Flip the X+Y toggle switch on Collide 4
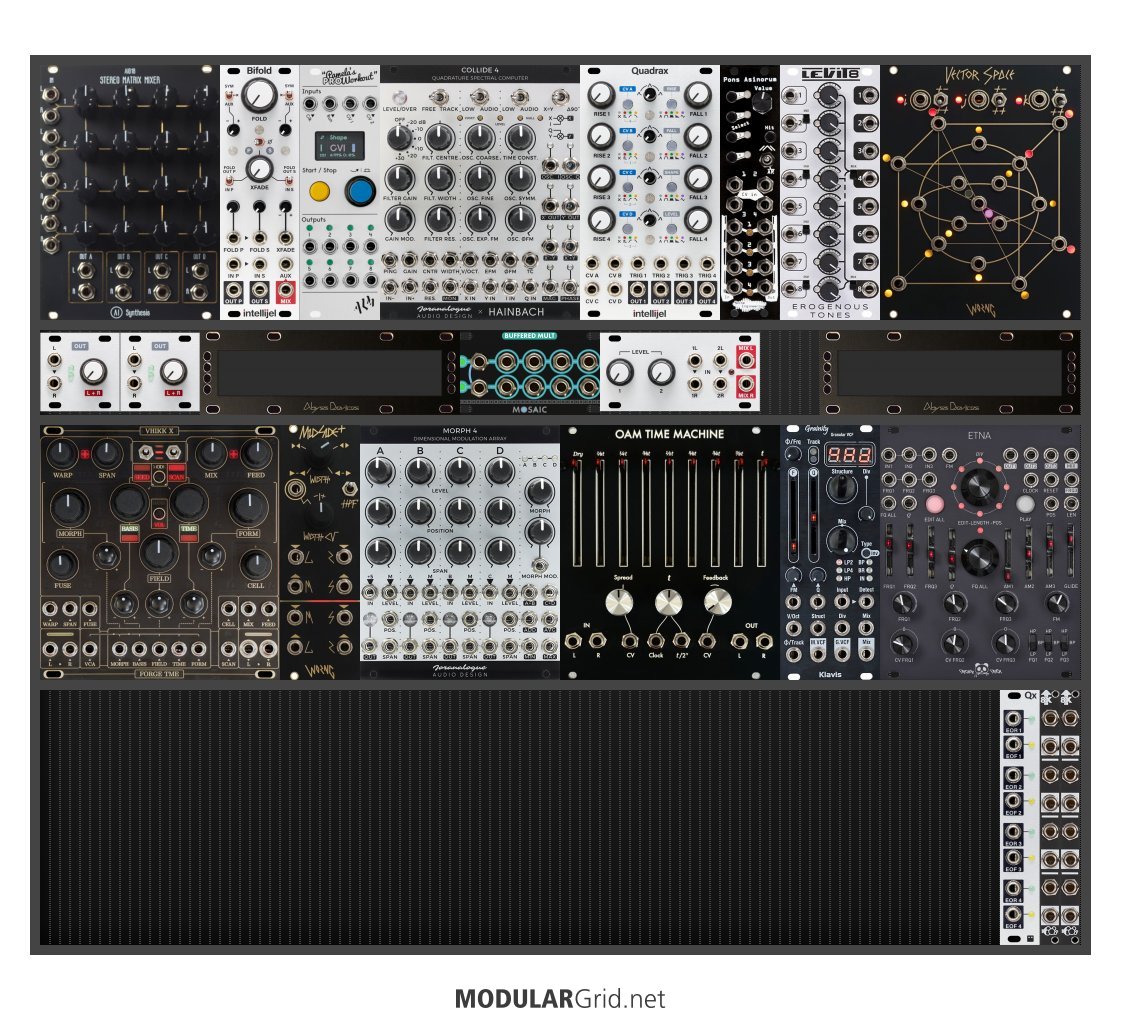The image size is (1121, 1020). (x=560, y=97)
